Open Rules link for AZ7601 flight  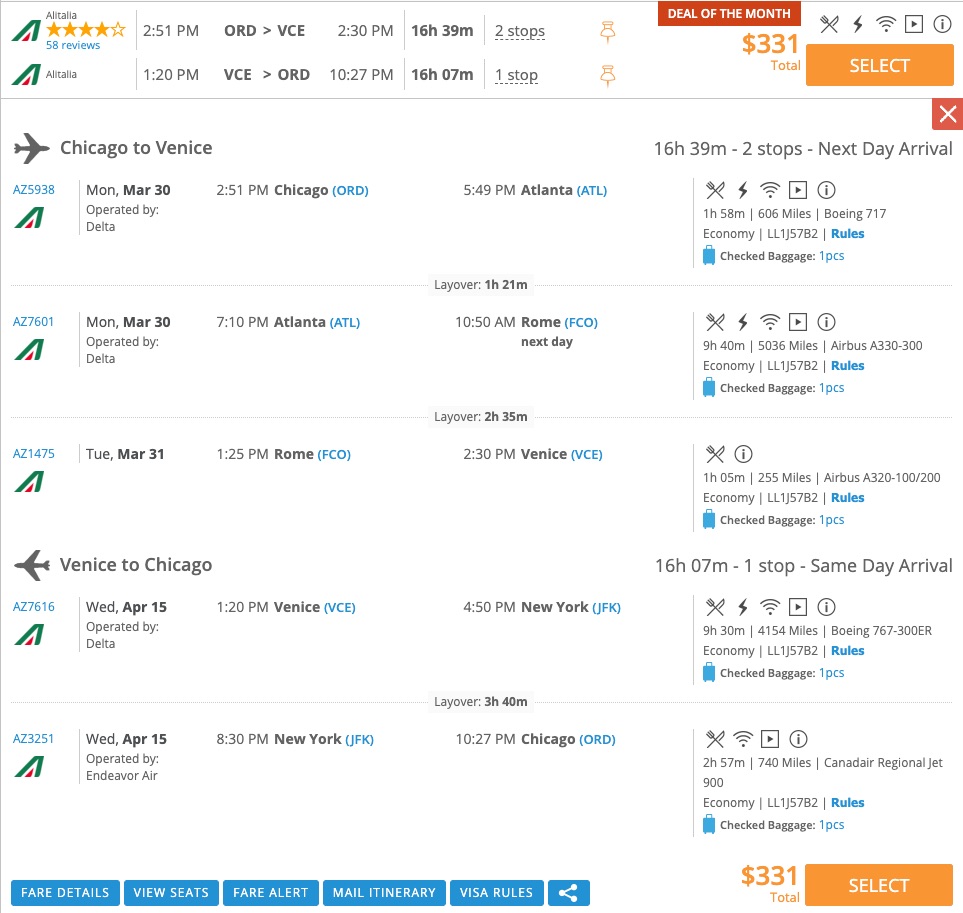click(847, 366)
